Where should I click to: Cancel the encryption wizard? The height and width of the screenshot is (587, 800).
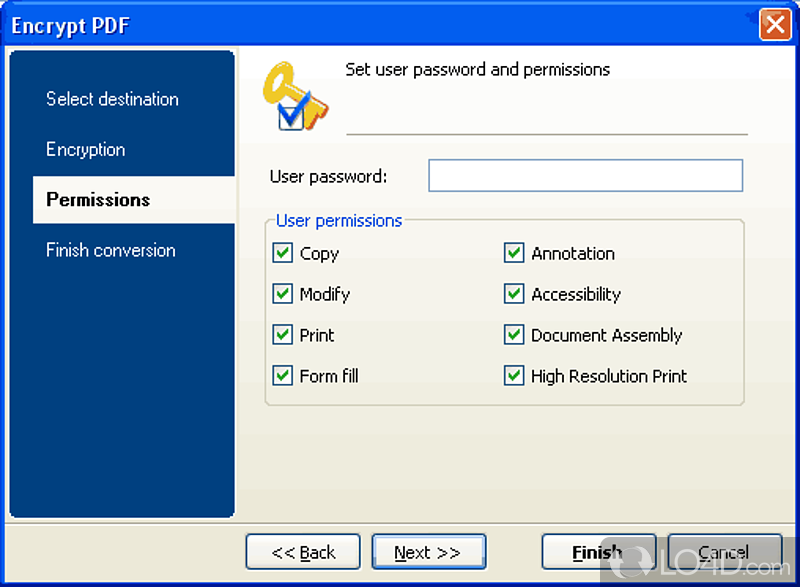[x=724, y=552]
